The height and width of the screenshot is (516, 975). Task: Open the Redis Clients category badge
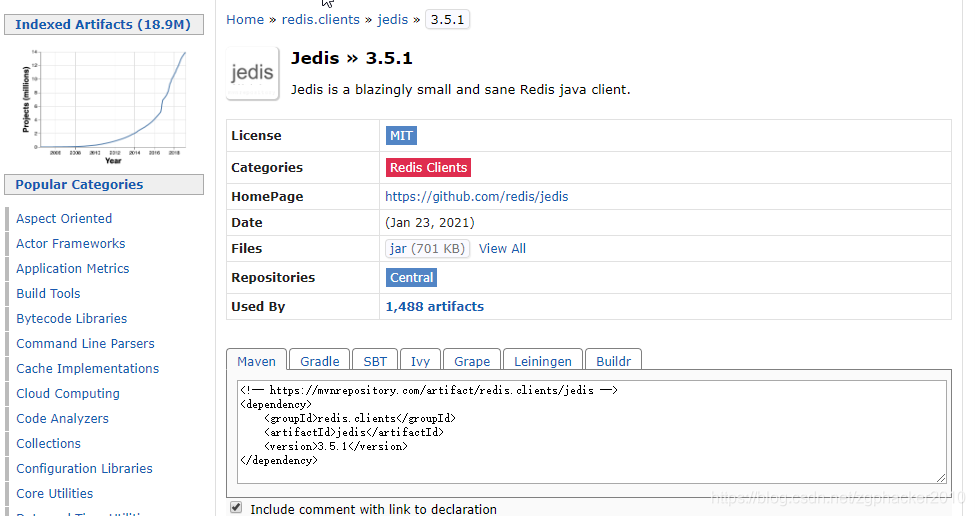[x=428, y=168]
